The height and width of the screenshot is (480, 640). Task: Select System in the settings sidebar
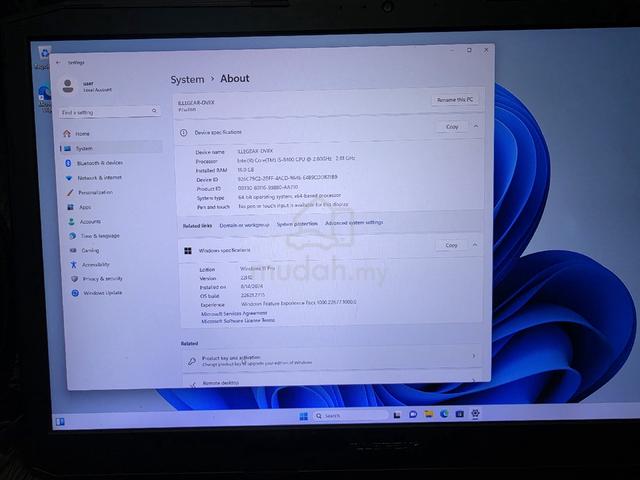(x=111, y=148)
